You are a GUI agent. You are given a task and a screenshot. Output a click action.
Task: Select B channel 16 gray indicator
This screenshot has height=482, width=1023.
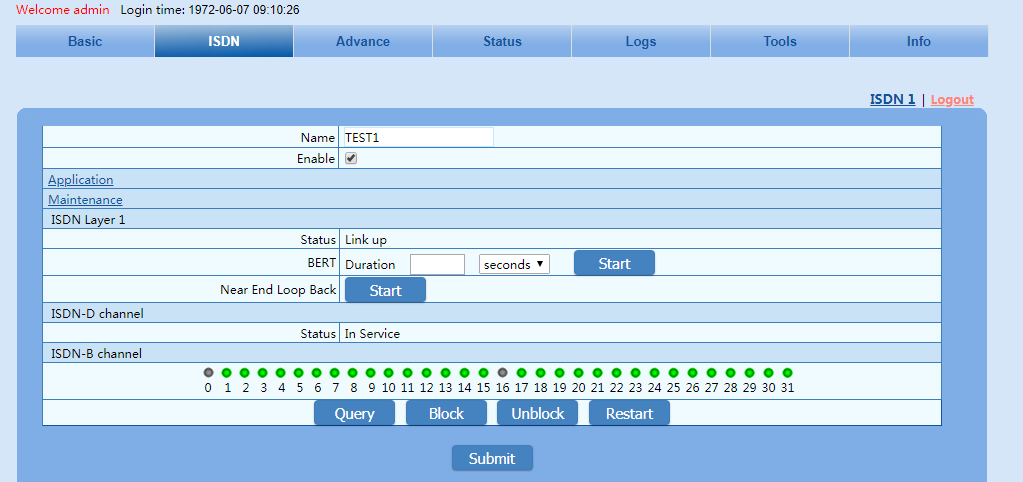(503, 372)
